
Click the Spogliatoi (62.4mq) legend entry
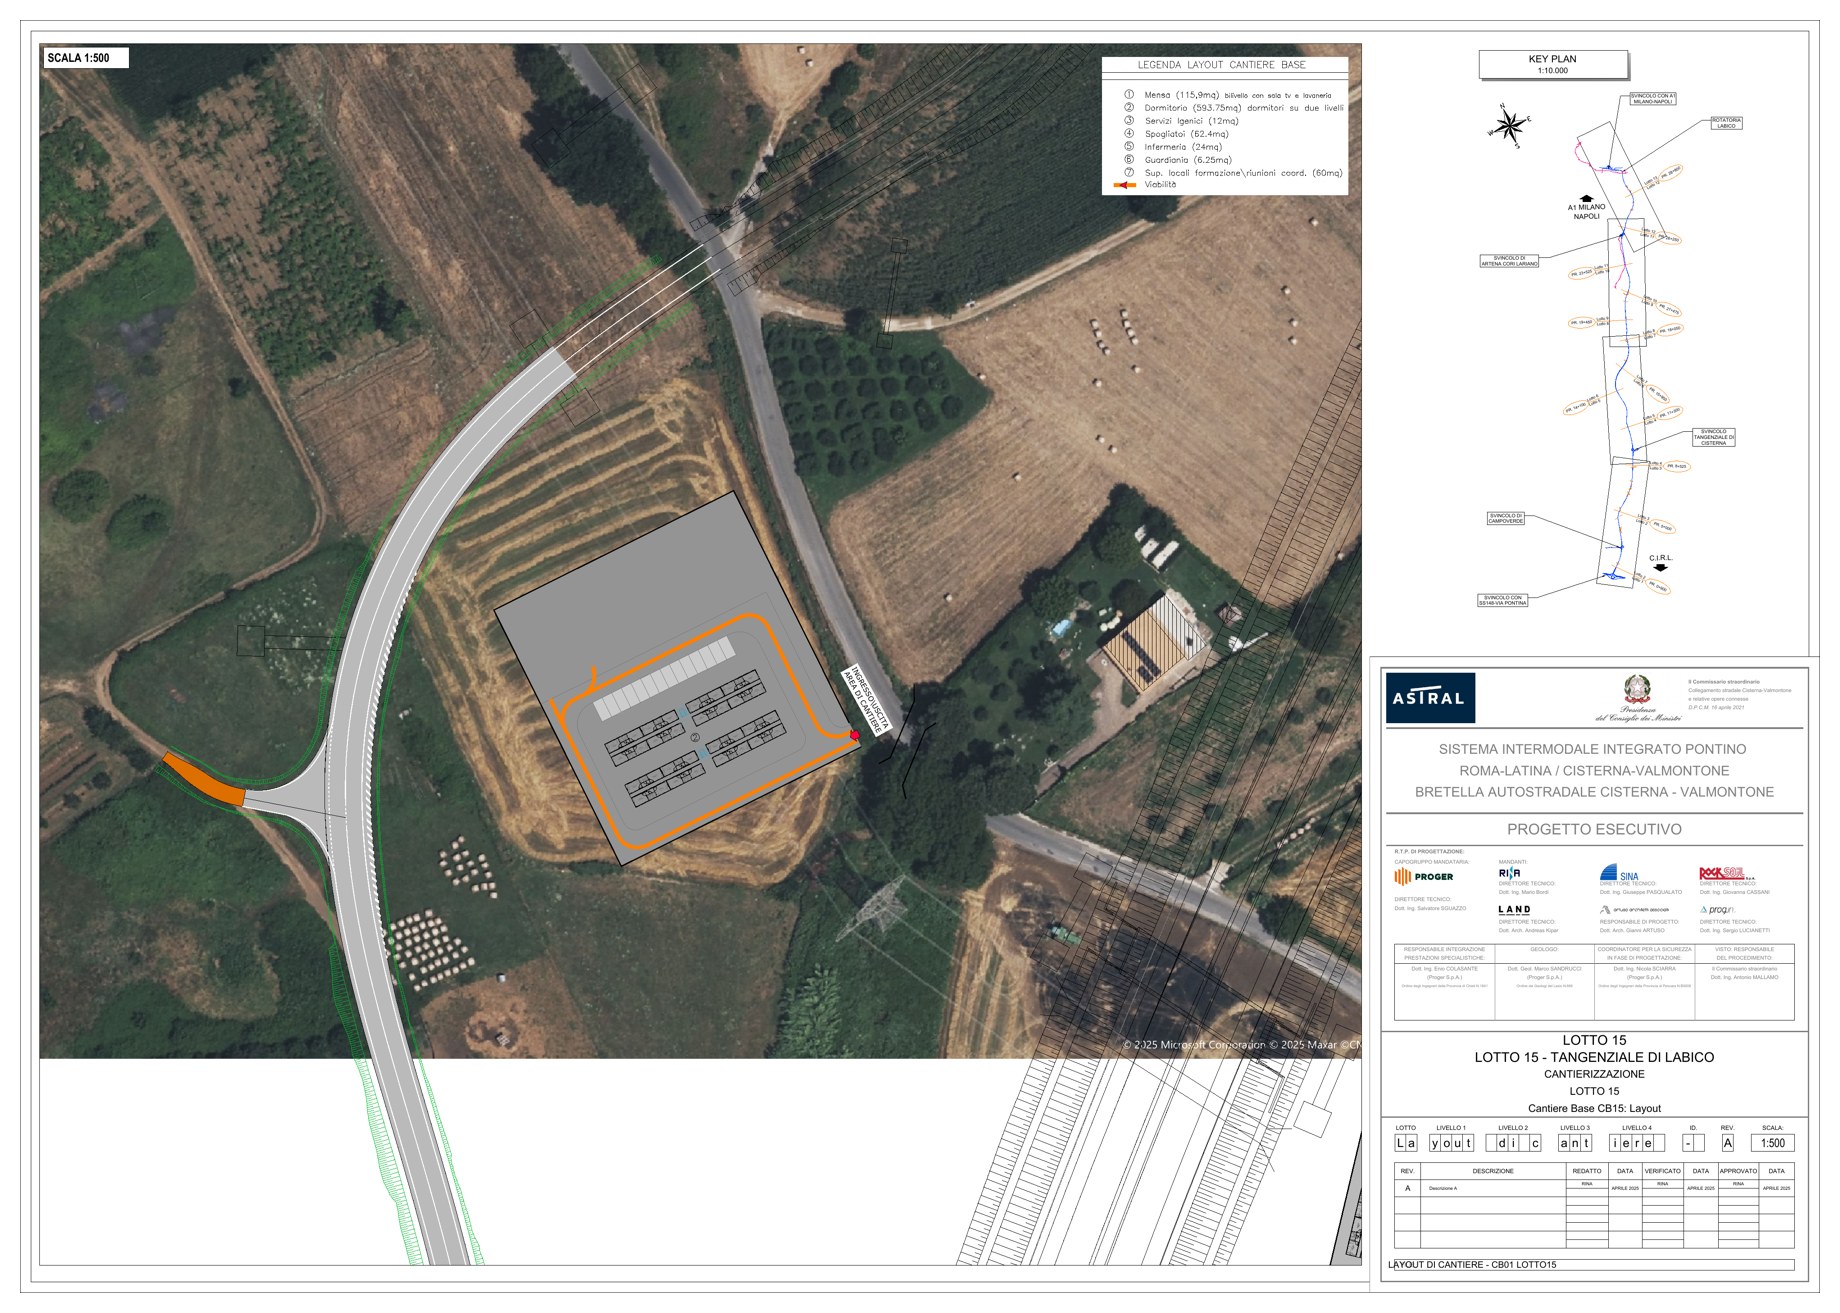[1176, 133]
